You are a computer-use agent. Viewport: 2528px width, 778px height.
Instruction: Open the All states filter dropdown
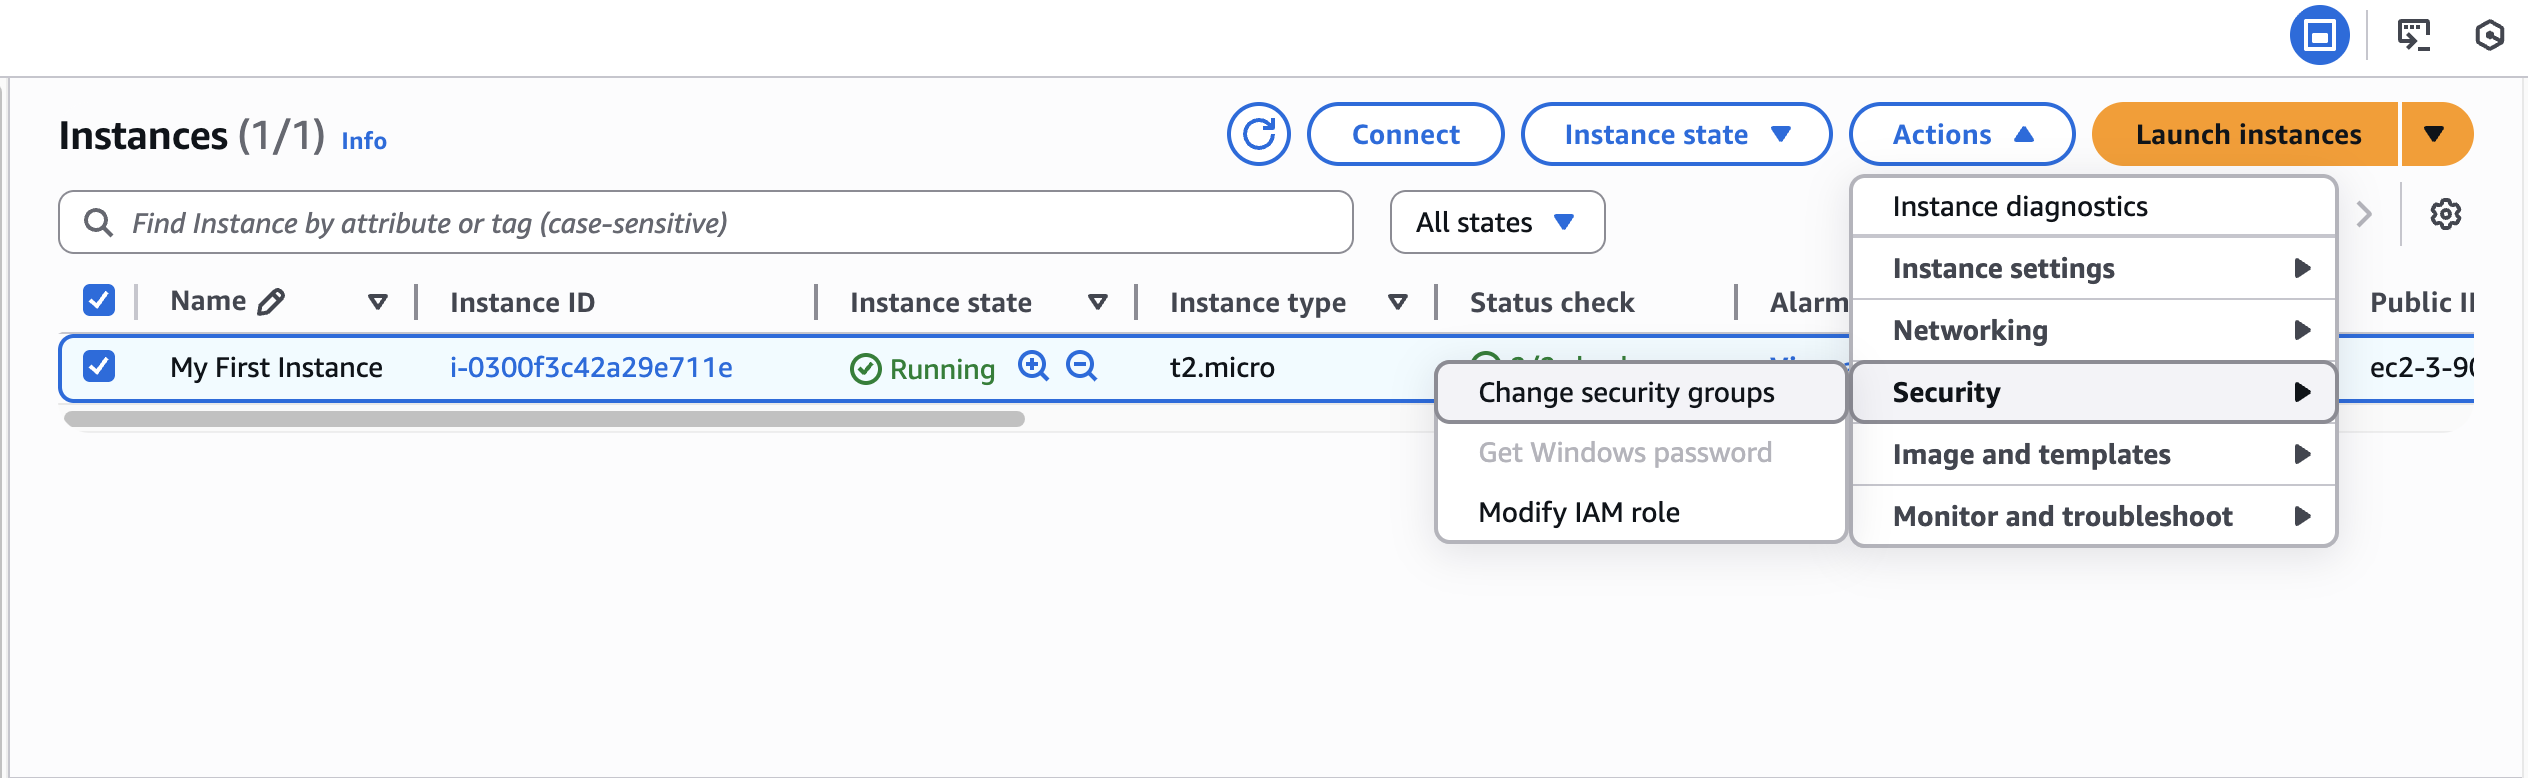pyautogui.click(x=1497, y=222)
